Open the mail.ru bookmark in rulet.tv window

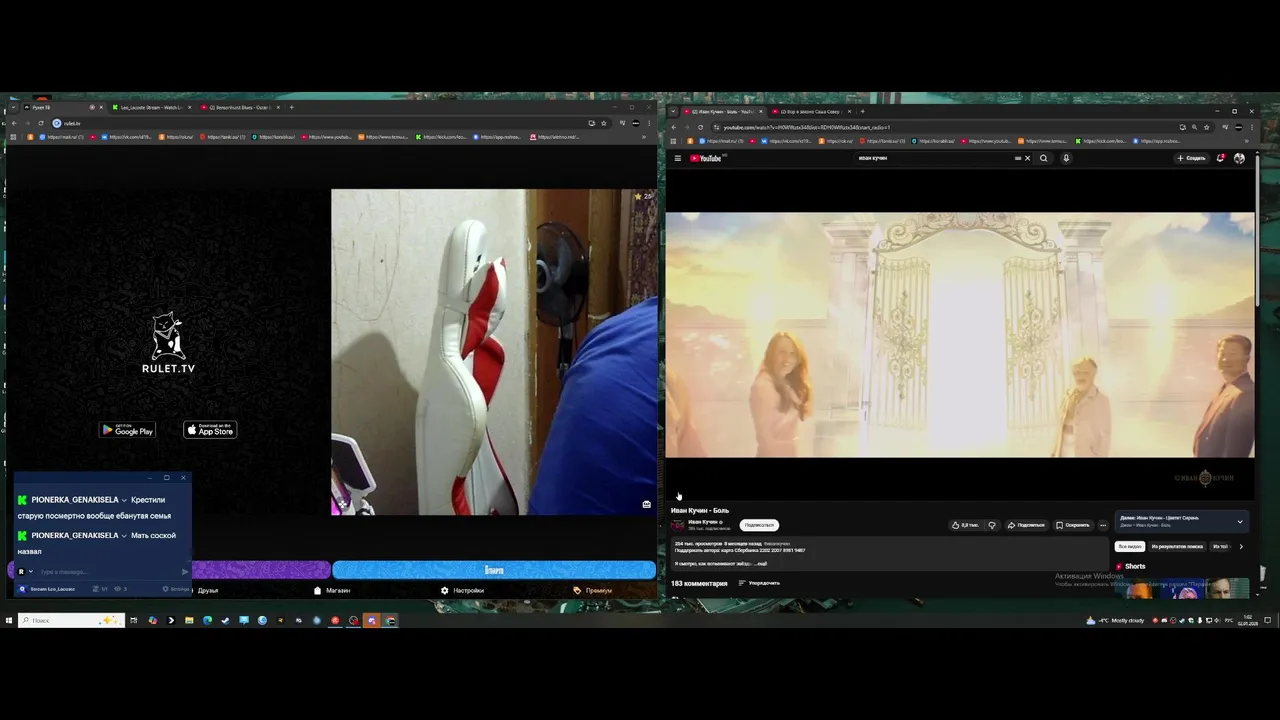coord(62,137)
